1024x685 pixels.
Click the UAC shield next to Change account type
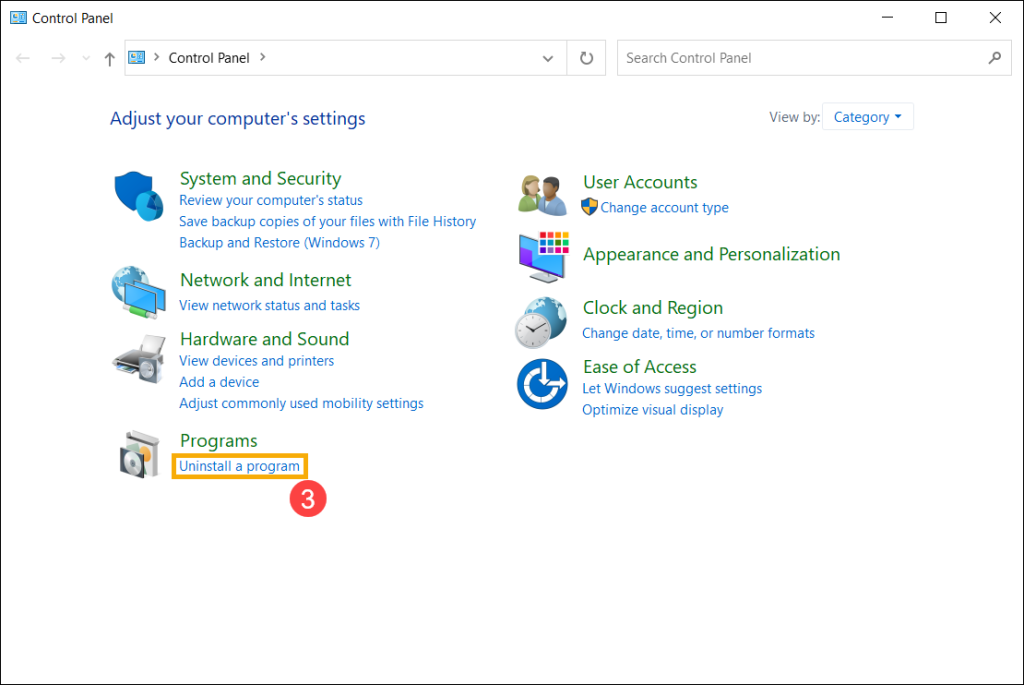coord(589,207)
